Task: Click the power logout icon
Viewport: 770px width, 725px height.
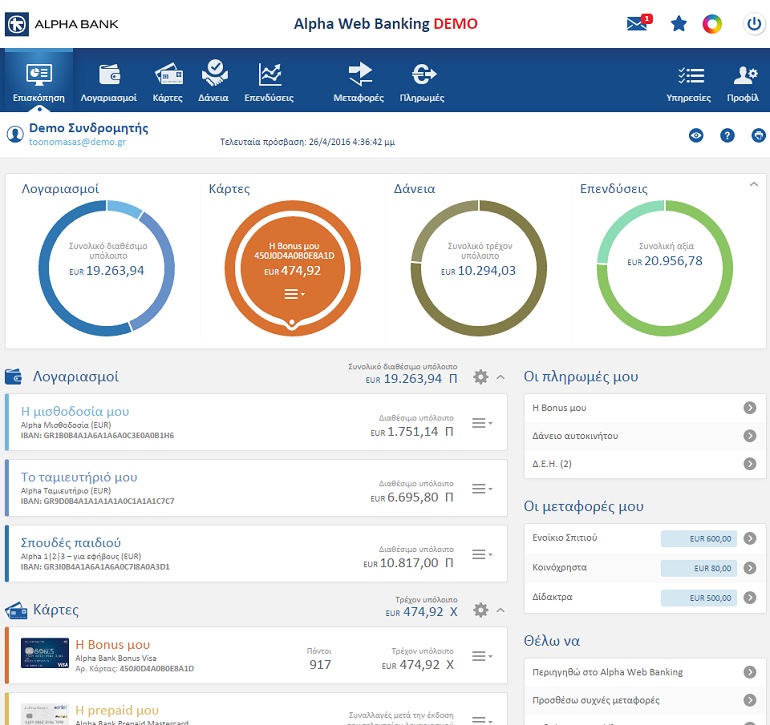Action: point(754,24)
